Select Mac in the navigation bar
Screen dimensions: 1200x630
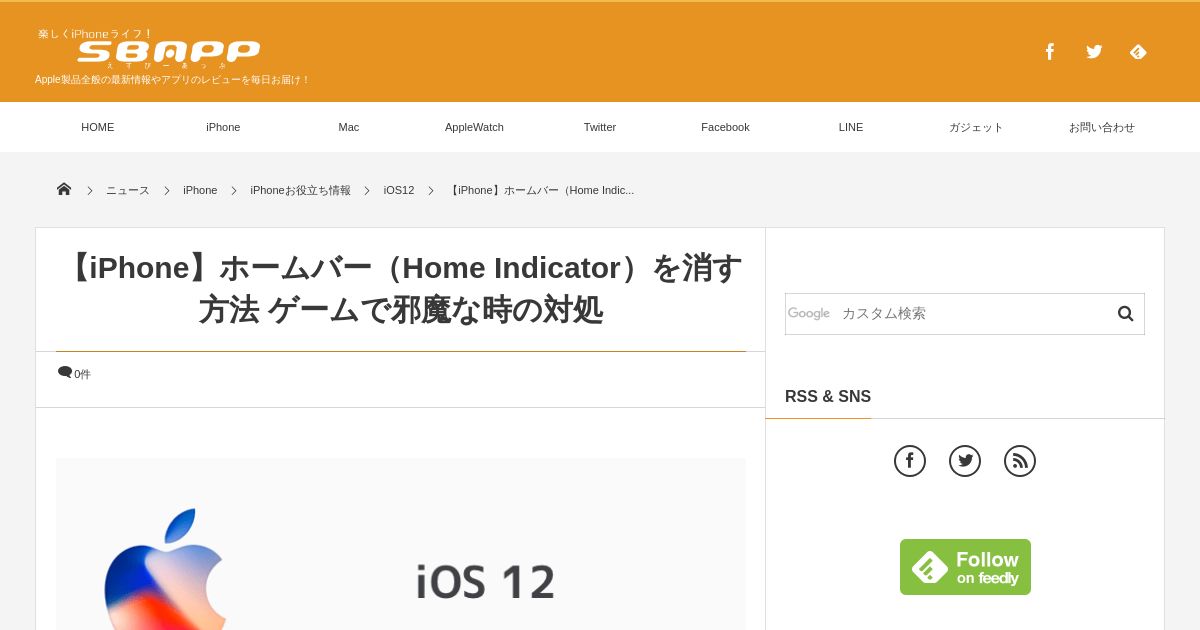(x=349, y=127)
